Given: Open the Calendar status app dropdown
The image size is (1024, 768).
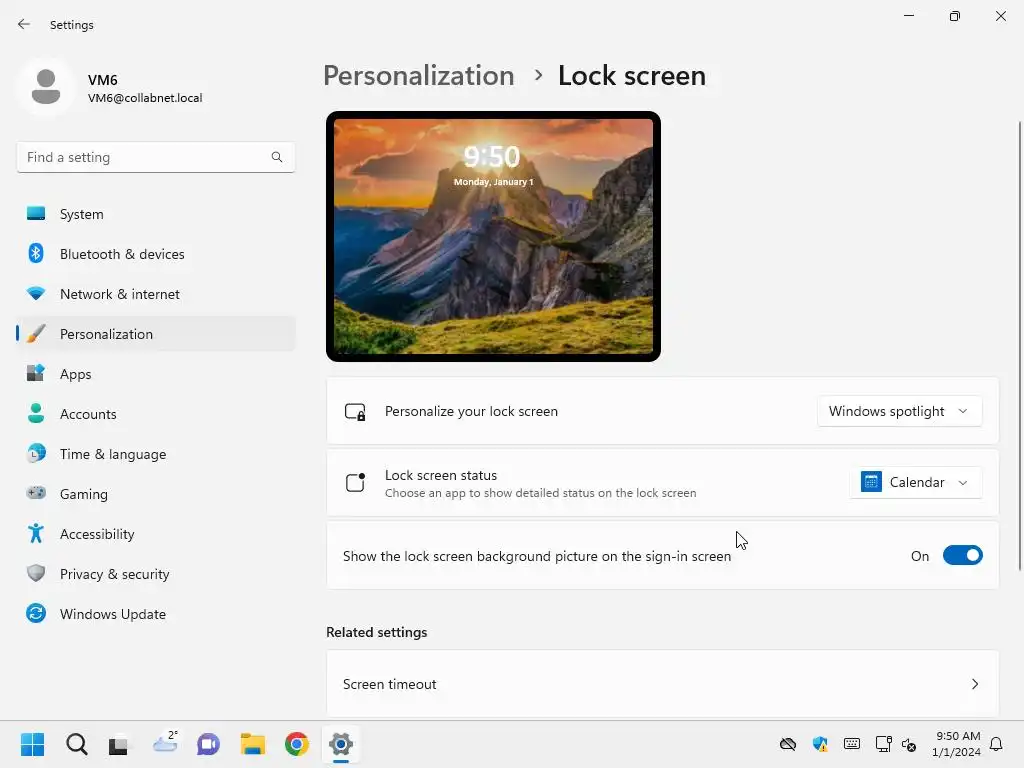Looking at the screenshot, I should pos(916,483).
